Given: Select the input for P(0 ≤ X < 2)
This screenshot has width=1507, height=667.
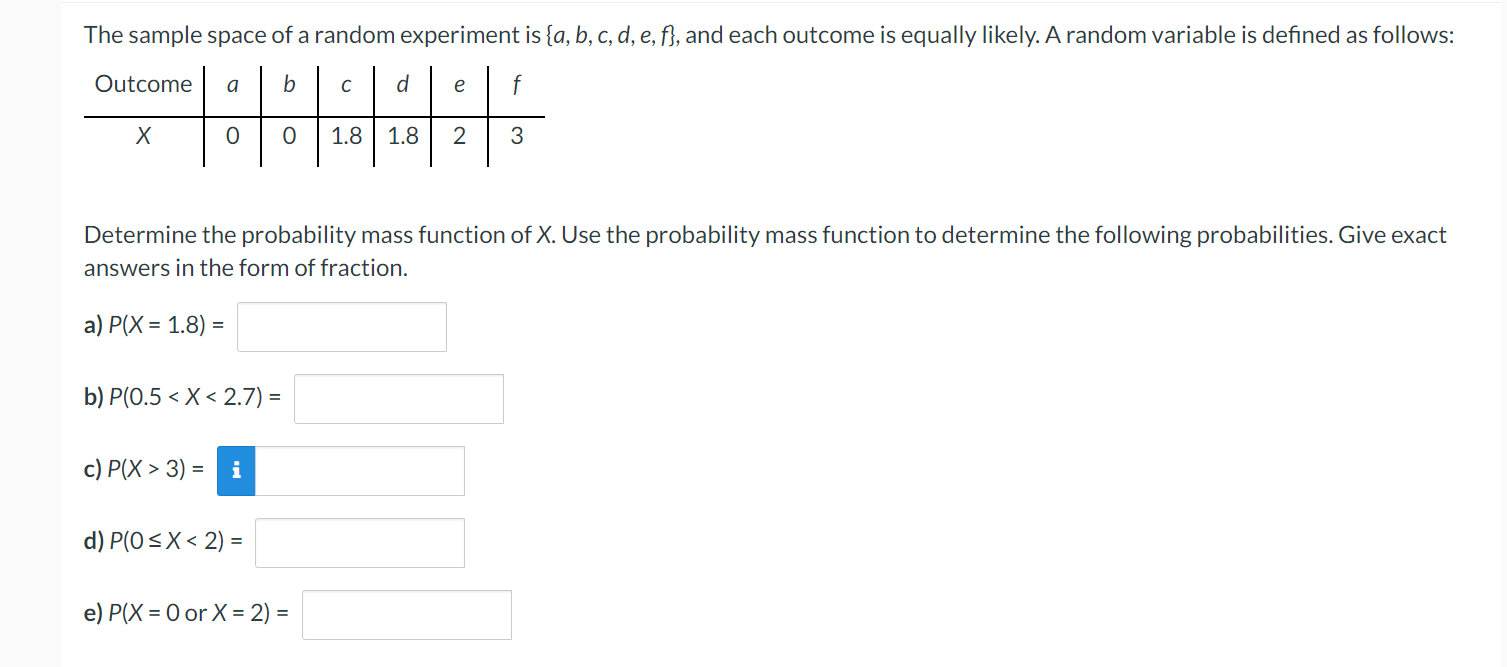Looking at the screenshot, I should pos(359,542).
